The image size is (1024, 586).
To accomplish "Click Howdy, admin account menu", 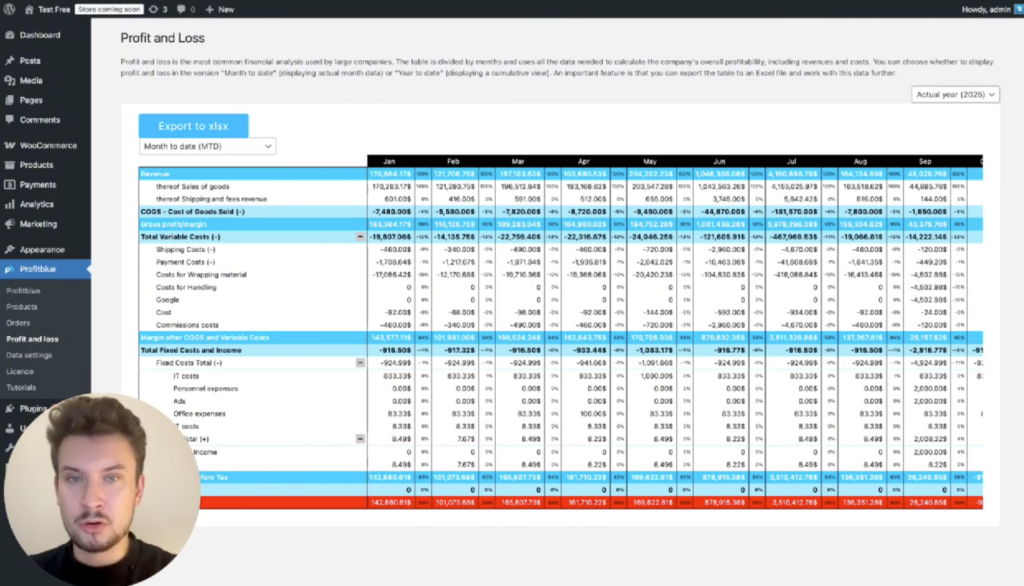I will coord(984,9).
